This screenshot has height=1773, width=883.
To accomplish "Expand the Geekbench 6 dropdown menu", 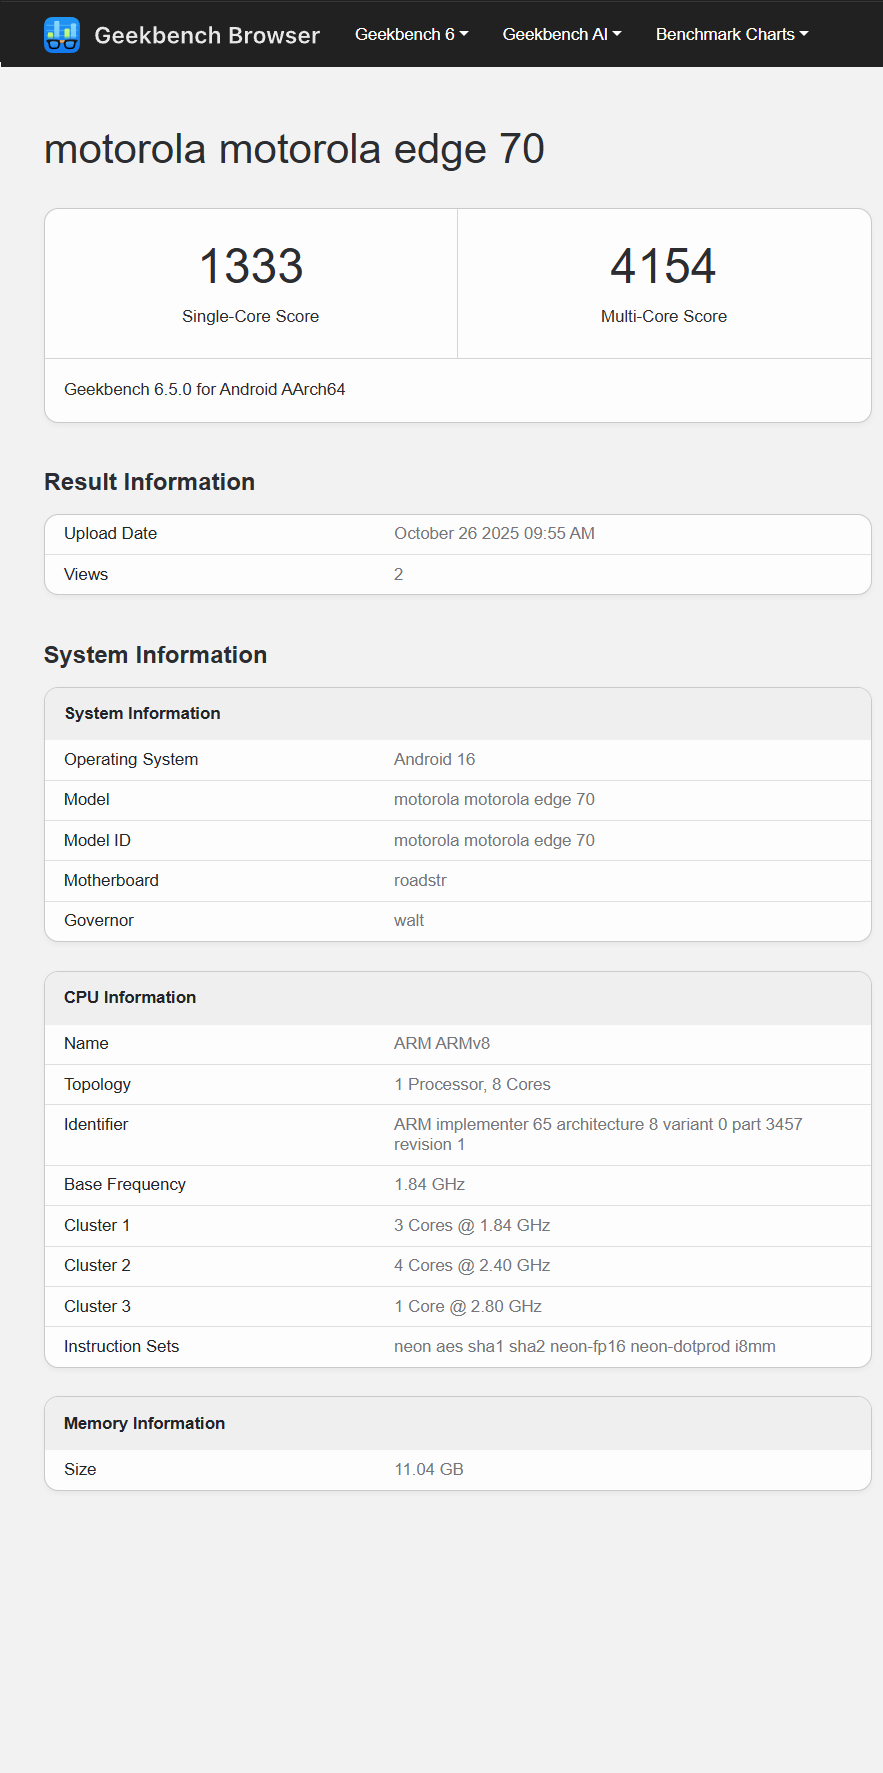I will (411, 34).
